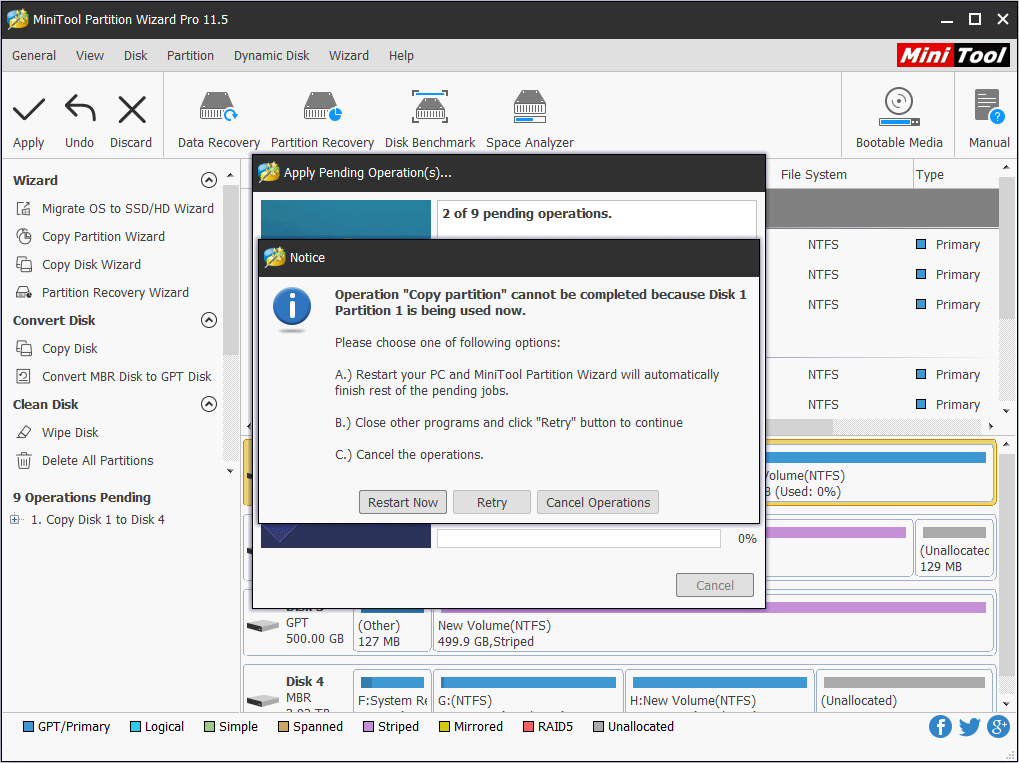This screenshot has height=763, width=1019.
Task: Open the Facebook social link
Action: pyautogui.click(x=940, y=727)
